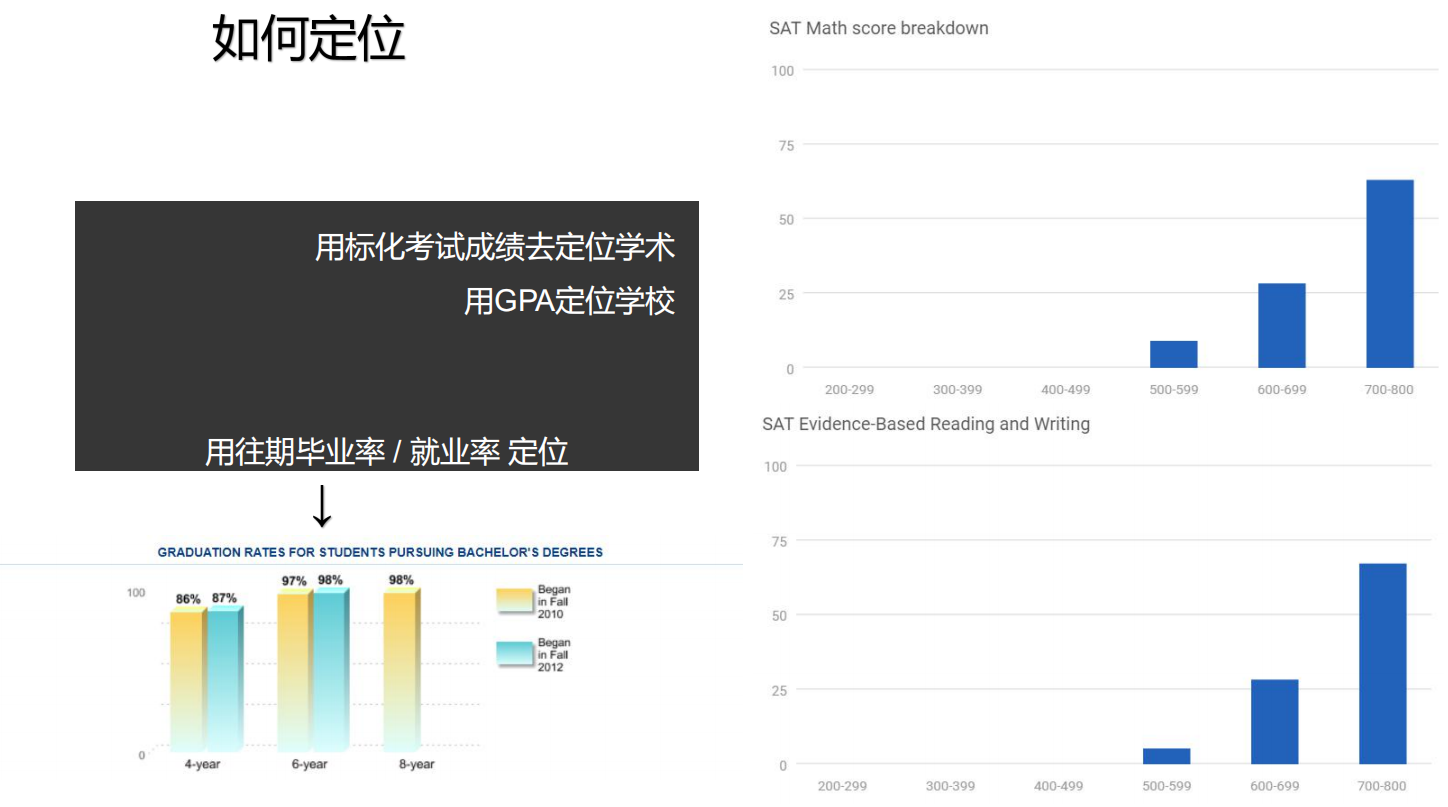This screenshot has width=1448, height=807.
Task: Click the 700-800 bar in SAT Math chart
Action: (x=1390, y=274)
